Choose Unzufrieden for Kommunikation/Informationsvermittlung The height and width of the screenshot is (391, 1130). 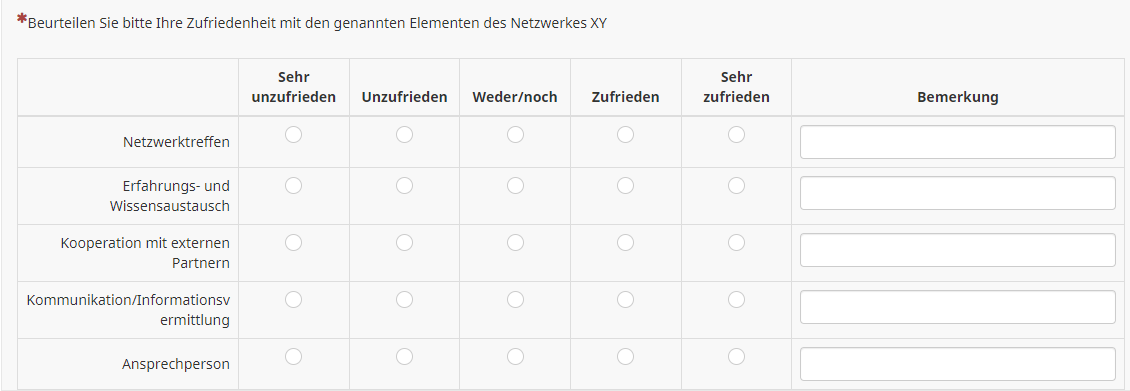click(x=404, y=299)
